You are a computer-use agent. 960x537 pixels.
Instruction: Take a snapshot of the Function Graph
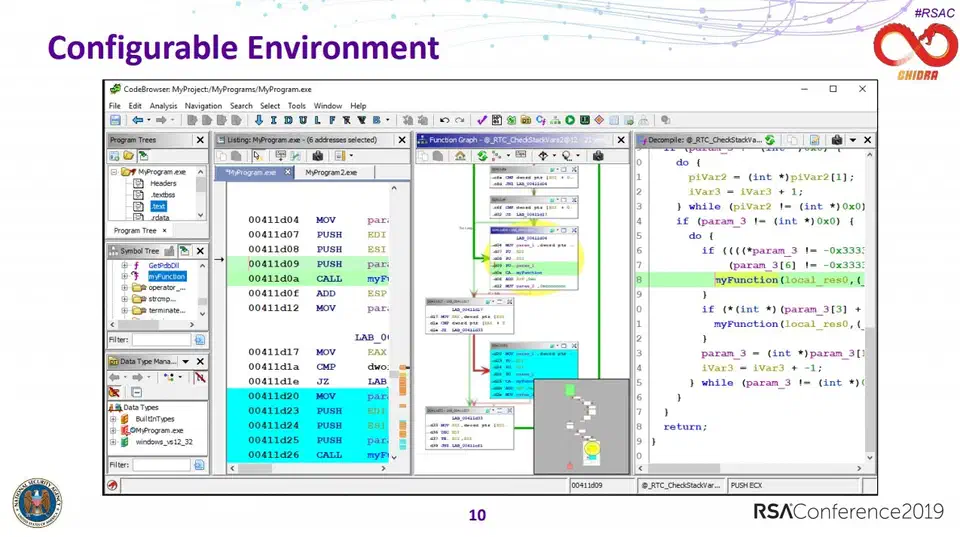(x=598, y=156)
